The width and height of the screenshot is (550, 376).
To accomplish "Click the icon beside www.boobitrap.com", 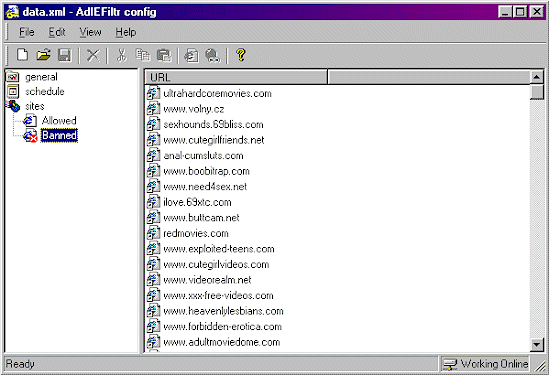I will (153, 171).
